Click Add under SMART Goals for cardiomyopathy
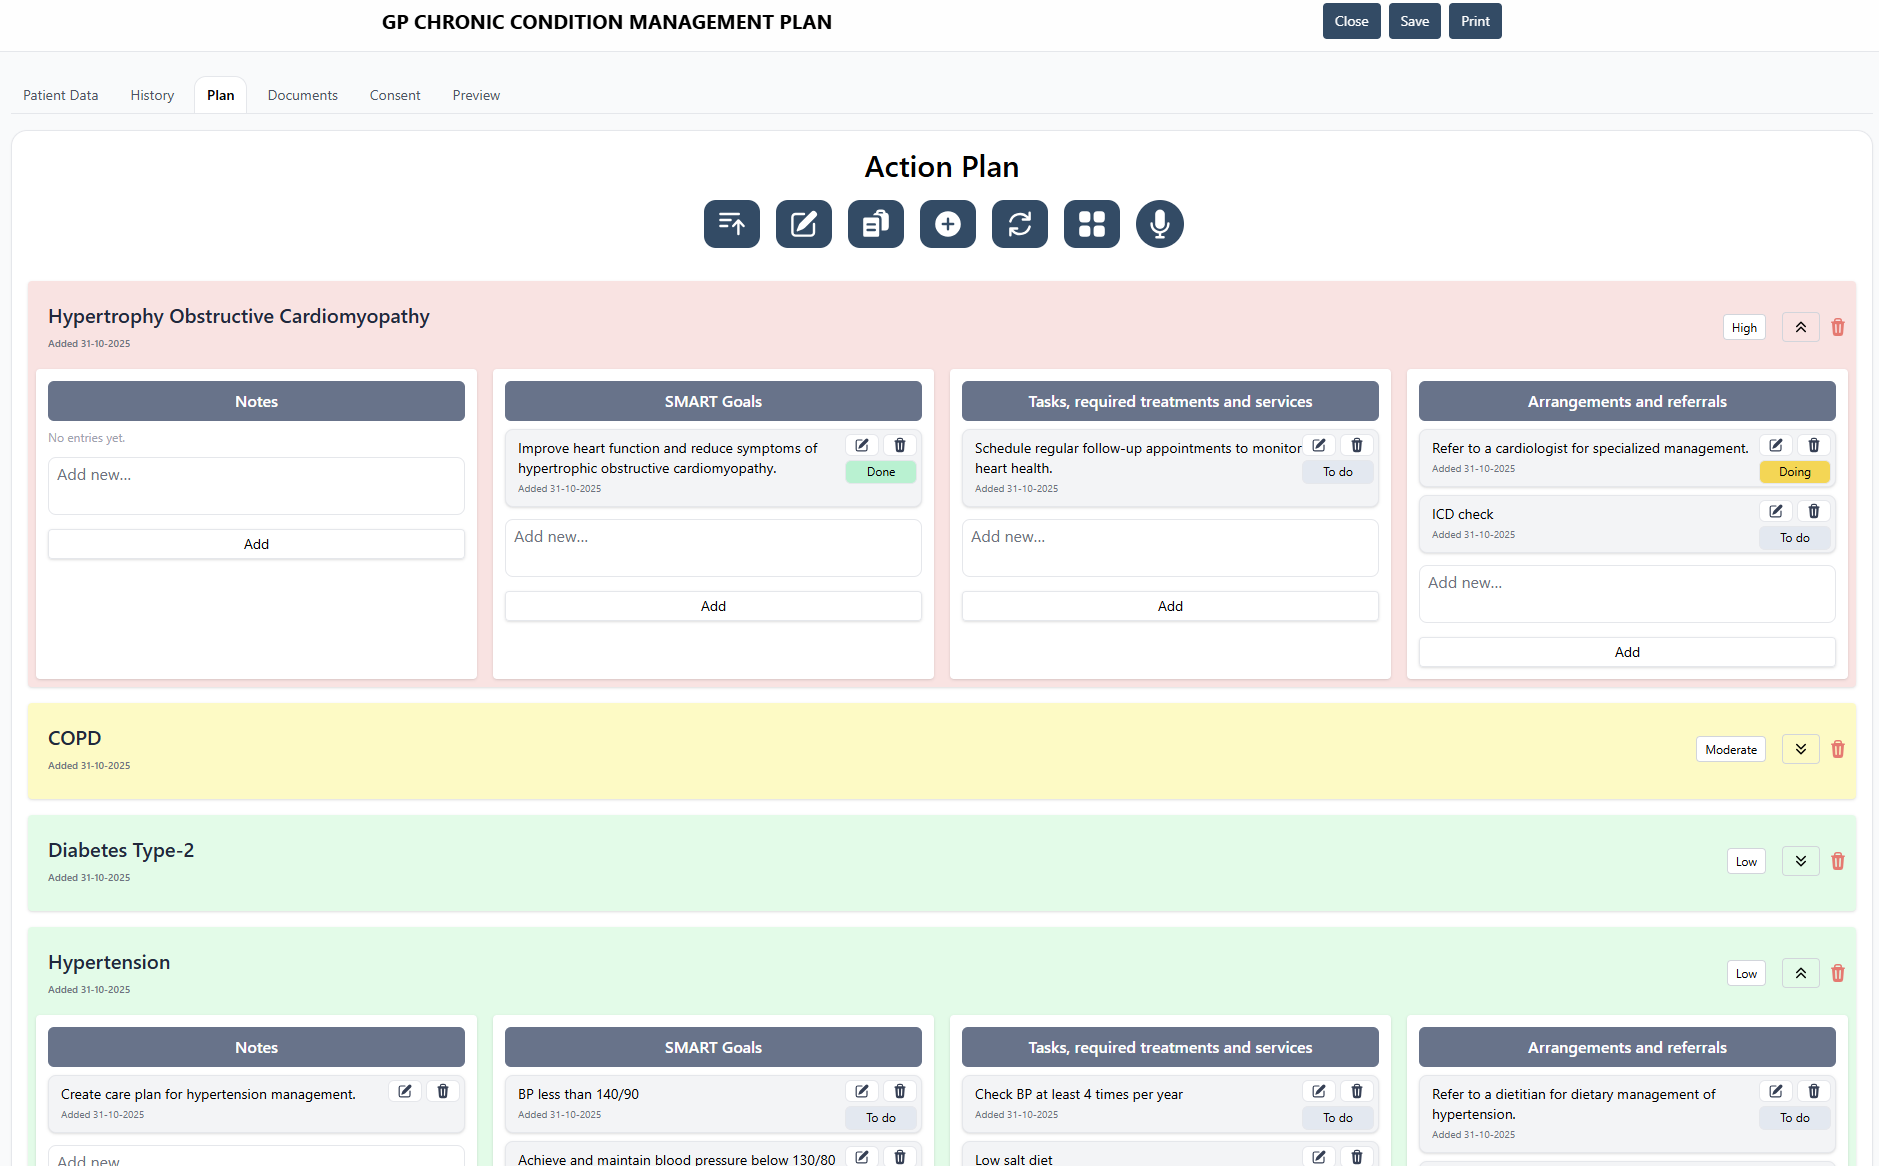The width and height of the screenshot is (1879, 1166). (x=712, y=605)
